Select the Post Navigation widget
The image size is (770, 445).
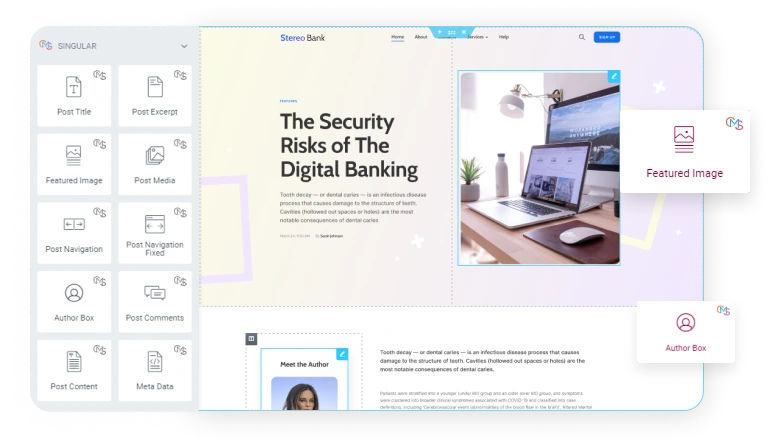[x=74, y=233]
